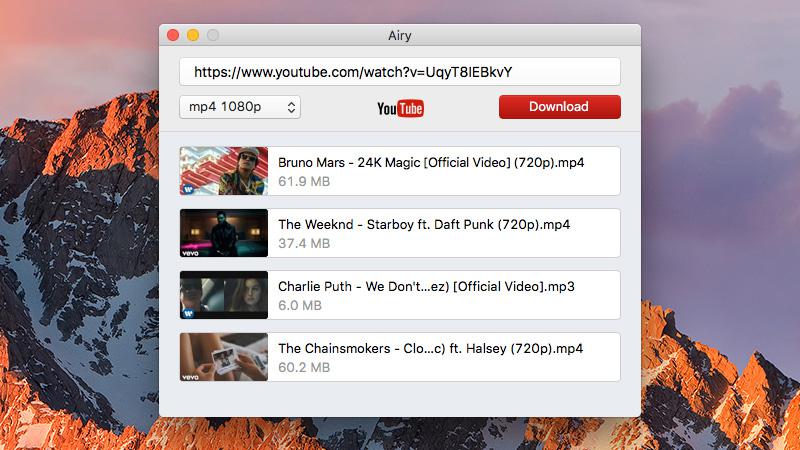Viewport: 800px width, 450px height.
Task: Click the YouTube URL input field
Action: [399, 72]
